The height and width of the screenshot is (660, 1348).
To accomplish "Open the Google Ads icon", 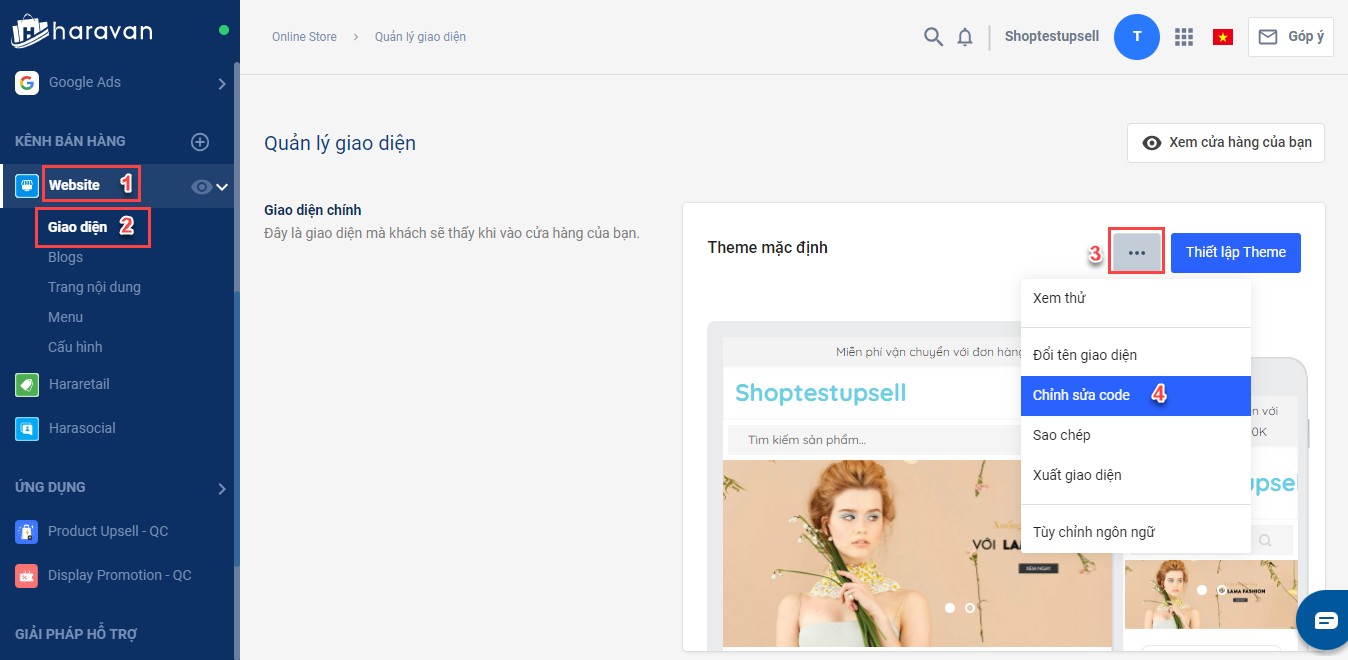I will (27, 83).
